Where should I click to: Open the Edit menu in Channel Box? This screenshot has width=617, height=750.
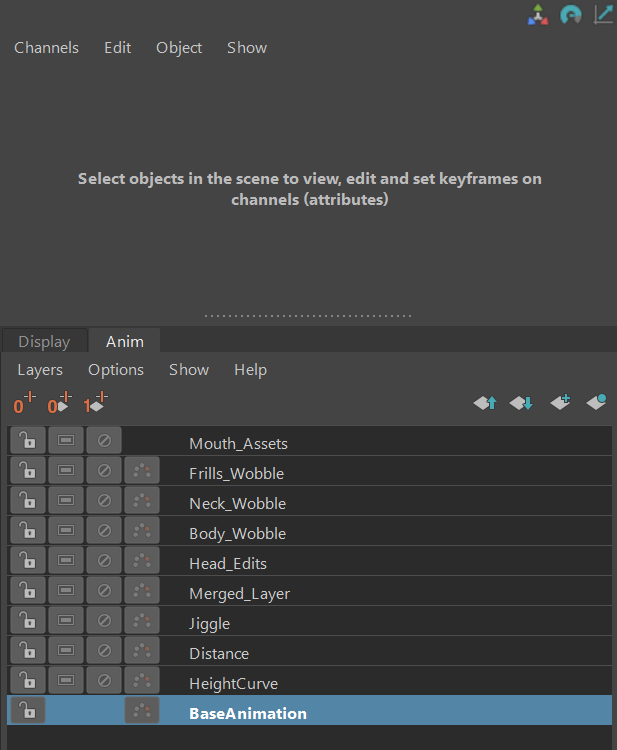[118, 48]
